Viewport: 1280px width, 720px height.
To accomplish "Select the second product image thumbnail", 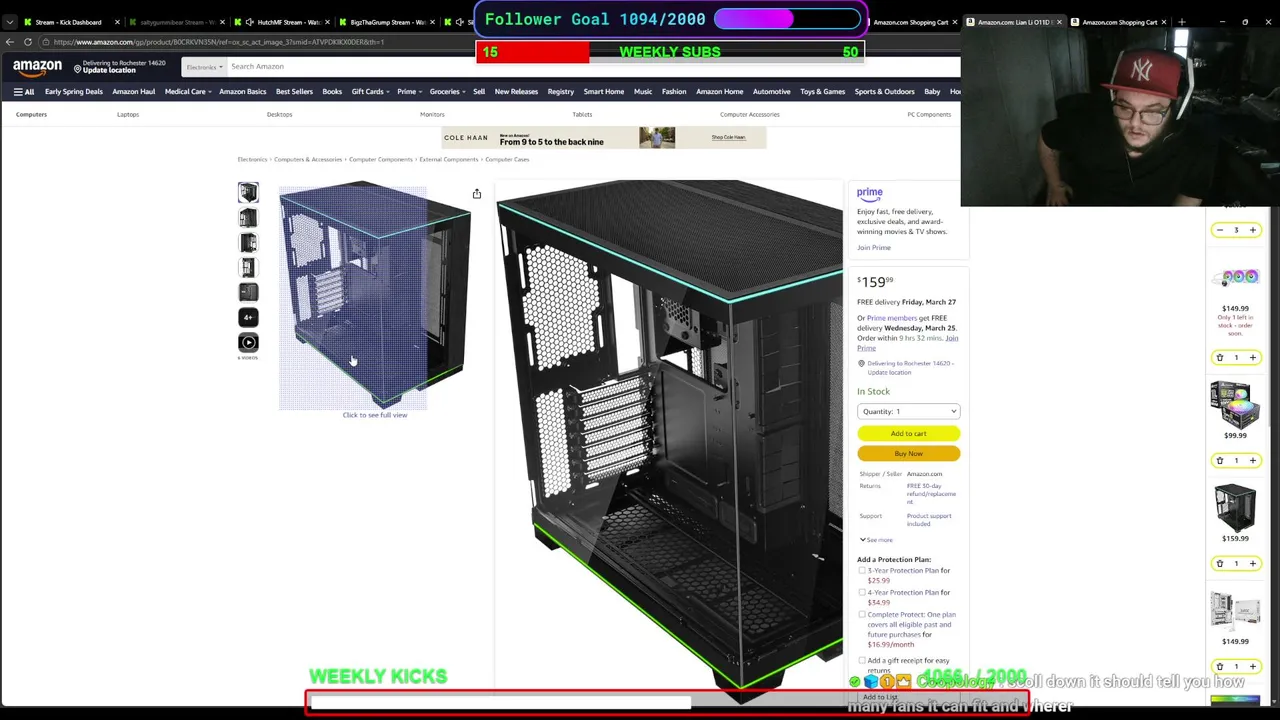I will coord(248,217).
